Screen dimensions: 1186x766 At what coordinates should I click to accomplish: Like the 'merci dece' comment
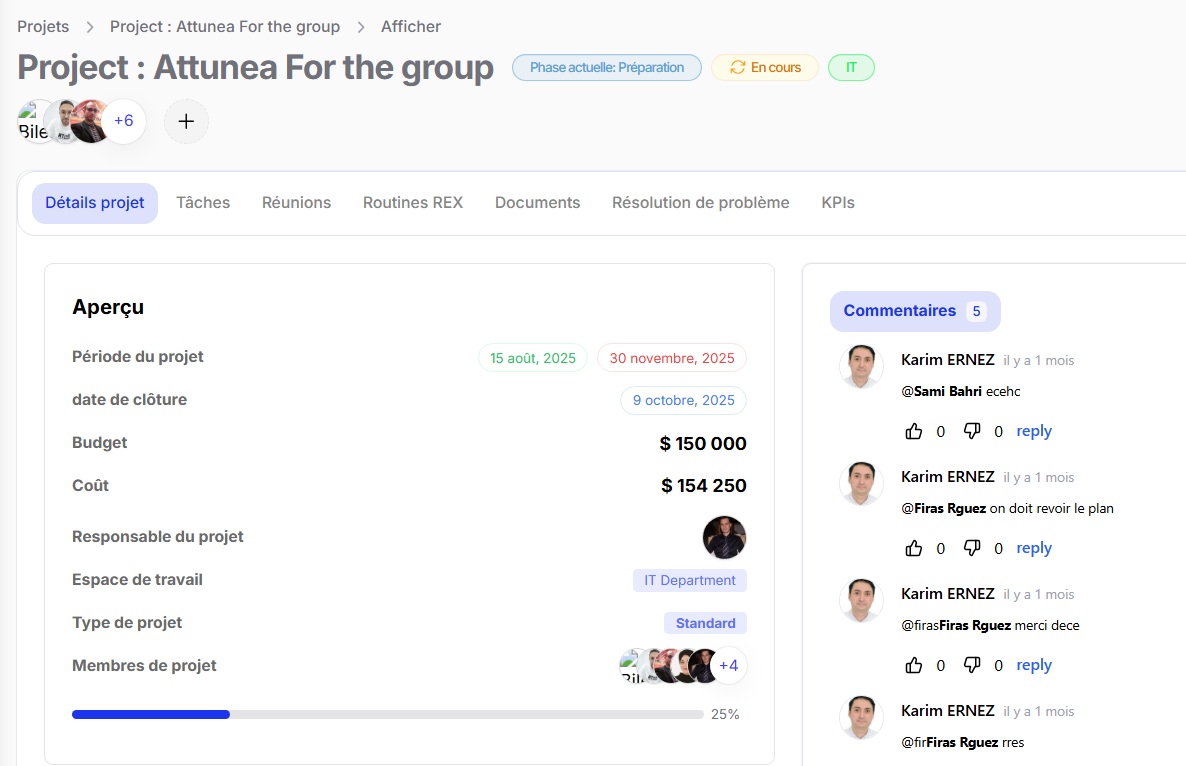click(914, 665)
